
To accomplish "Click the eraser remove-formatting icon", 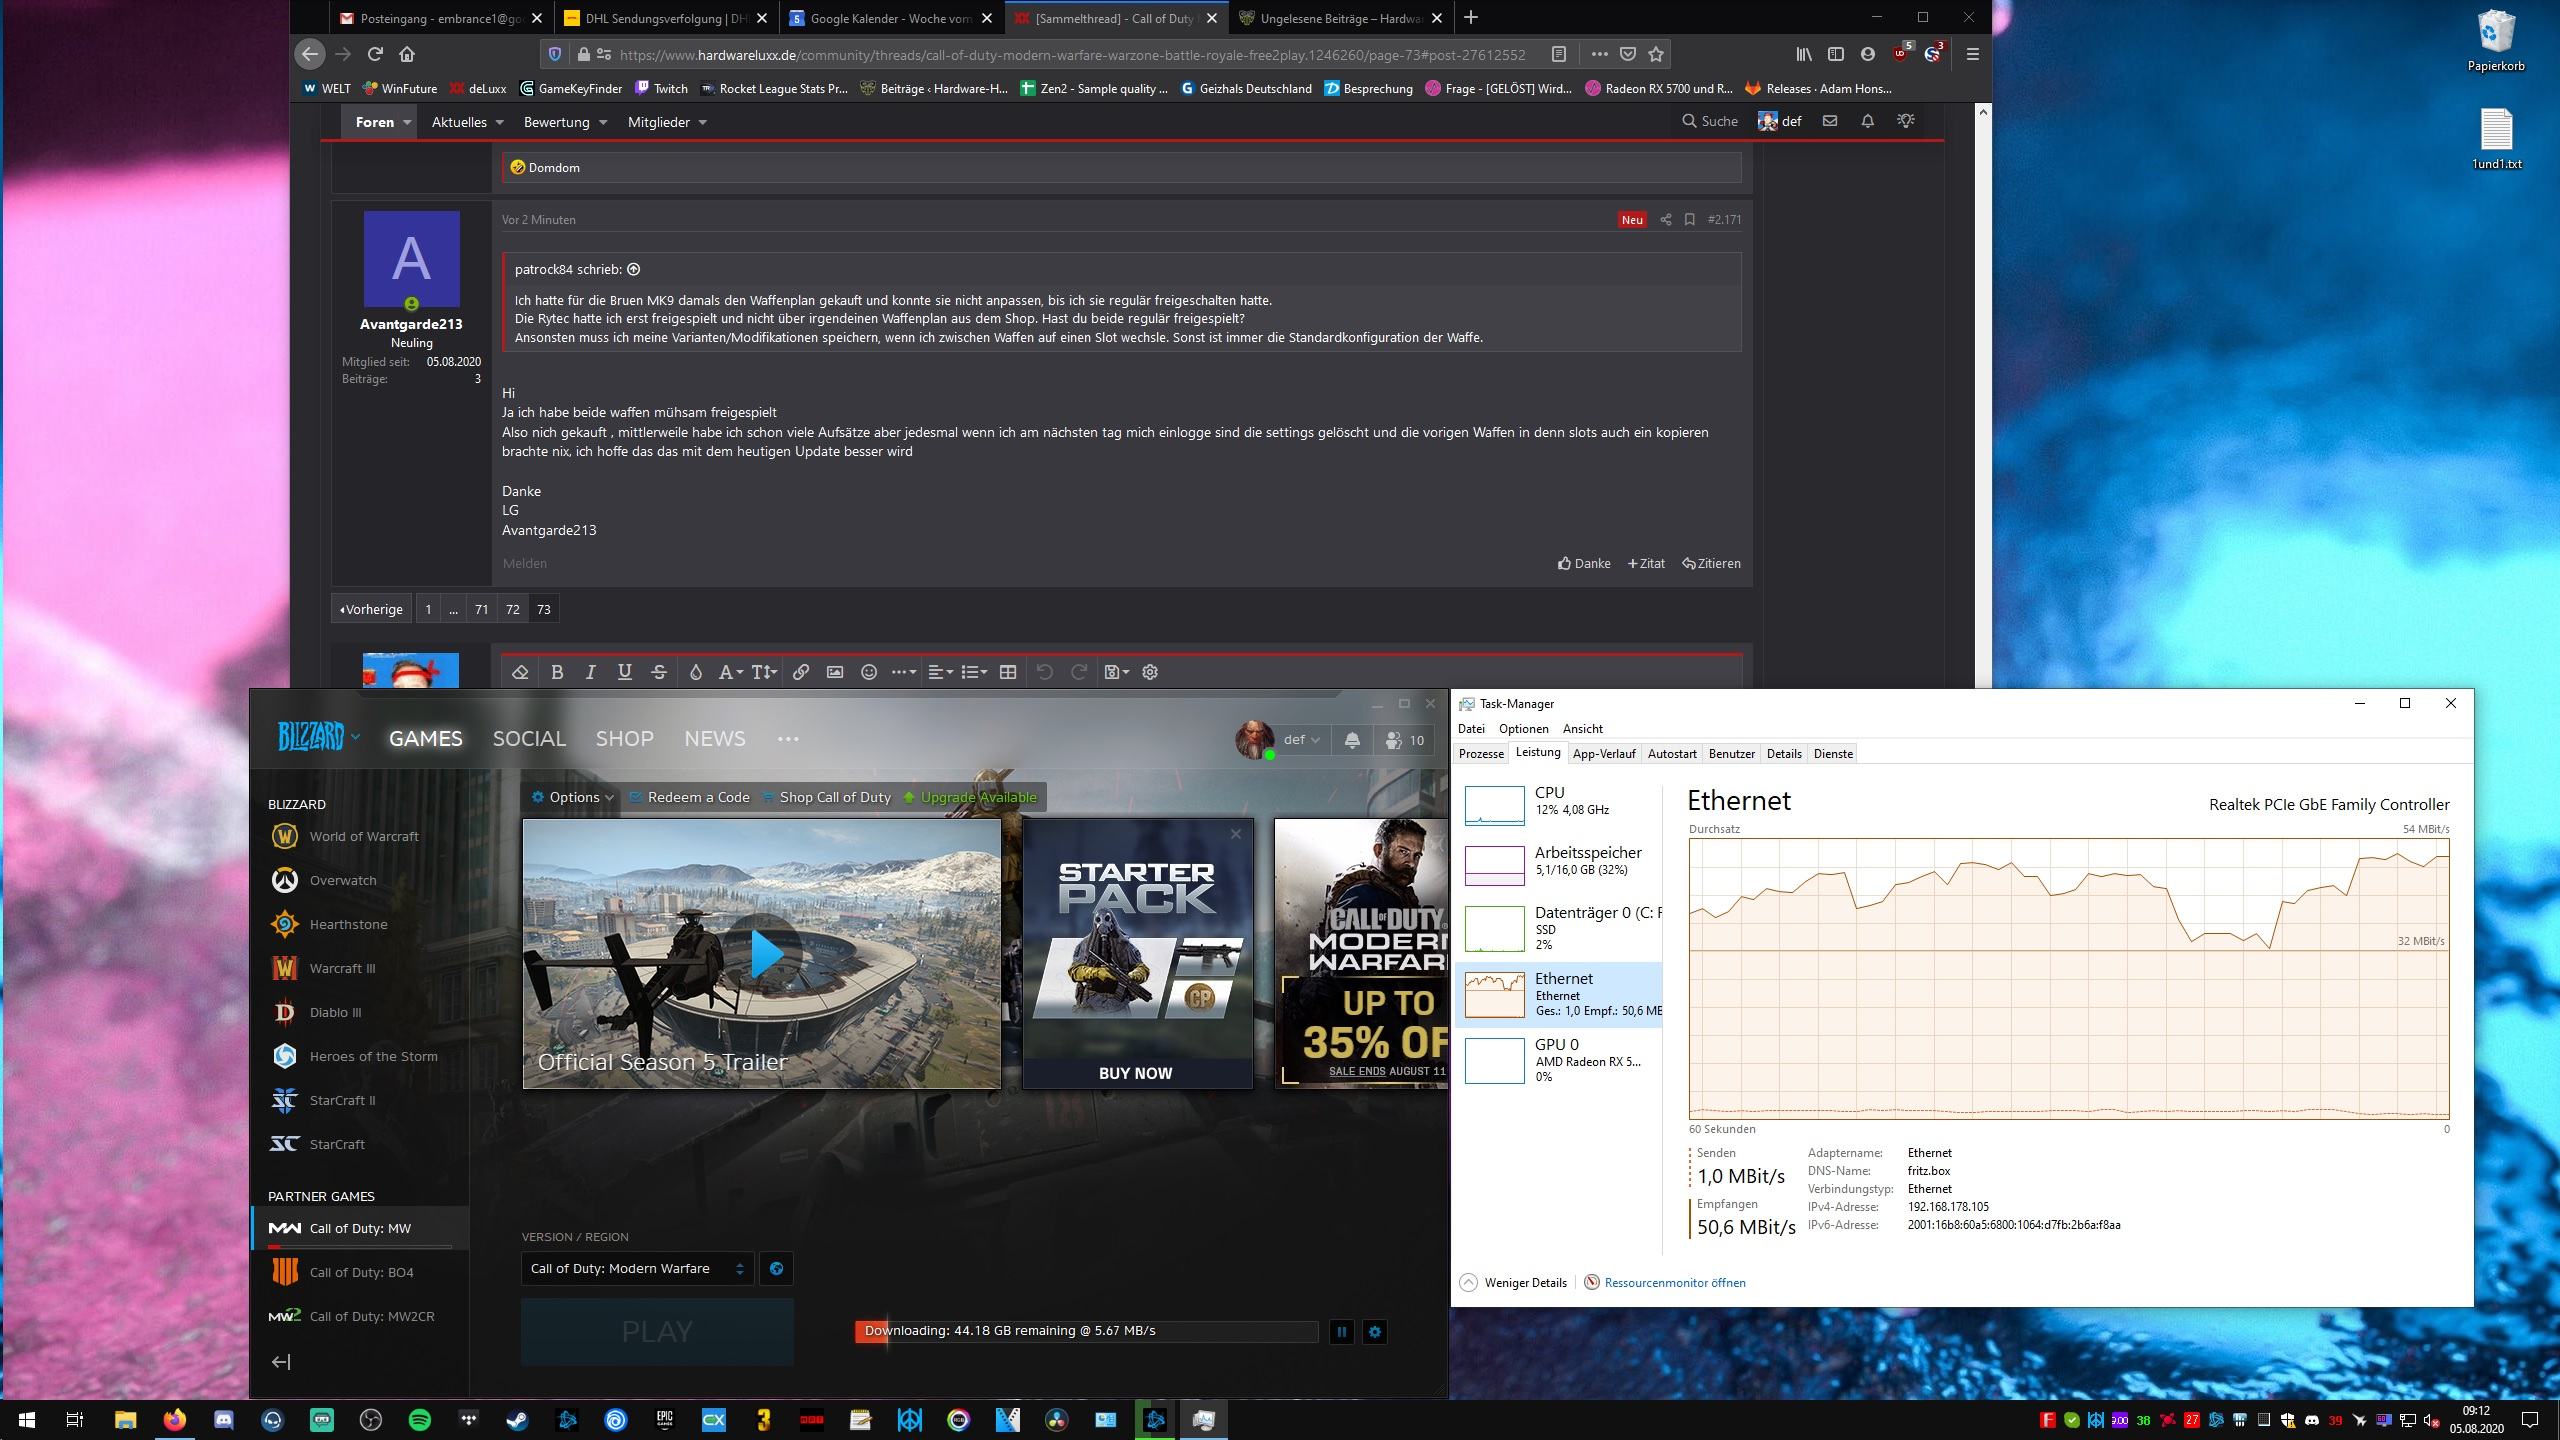I will 520,672.
